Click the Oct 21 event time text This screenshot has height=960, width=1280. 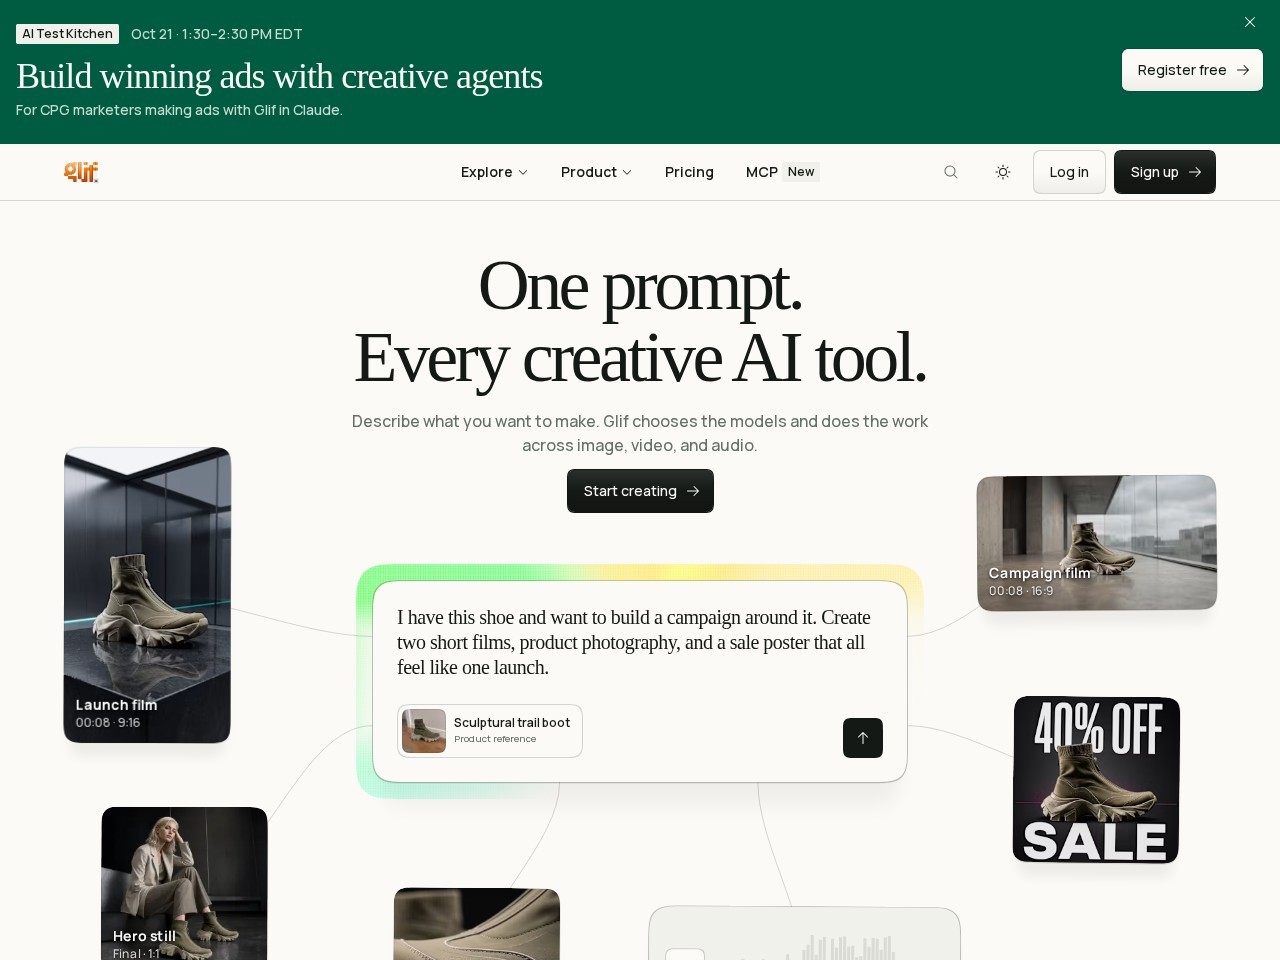pos(217,34)
